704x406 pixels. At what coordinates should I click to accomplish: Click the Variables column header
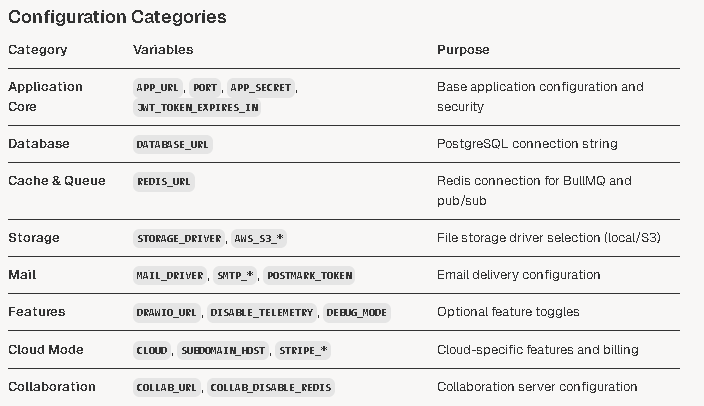point(163,49)
